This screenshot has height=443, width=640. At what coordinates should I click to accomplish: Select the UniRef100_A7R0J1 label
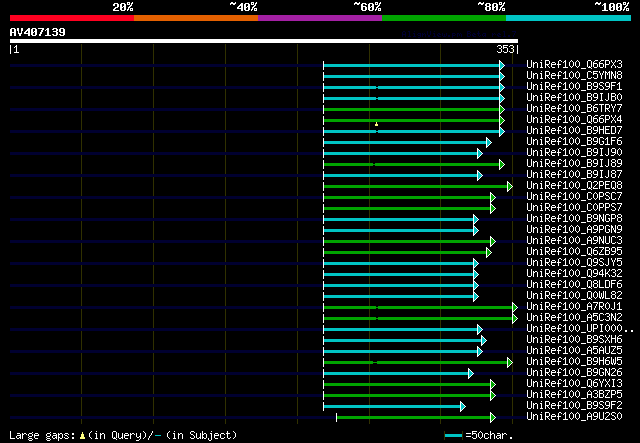tap(574, 307)
